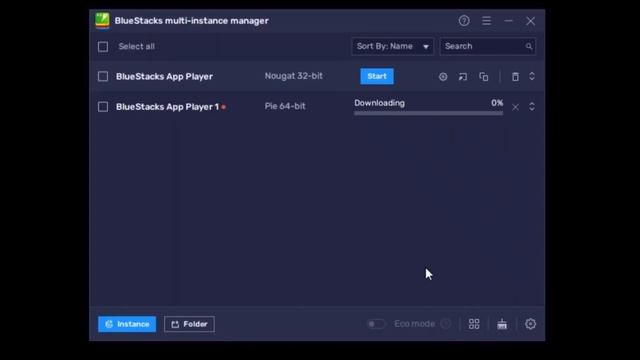
Task: Open settings gear for BlueStacks App Player
Action: 443,77
